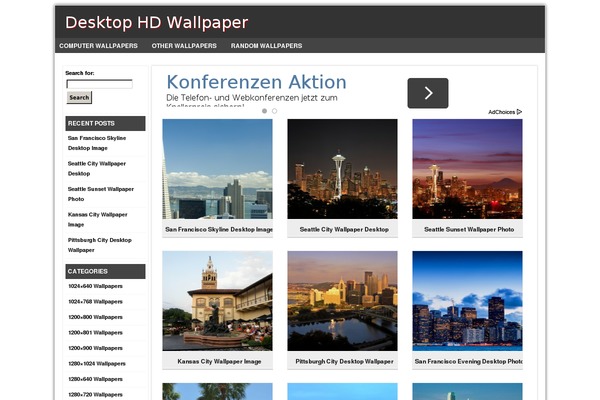
Task: Open the Konferenzen Aktion ad headline
Action: point(256,82)
